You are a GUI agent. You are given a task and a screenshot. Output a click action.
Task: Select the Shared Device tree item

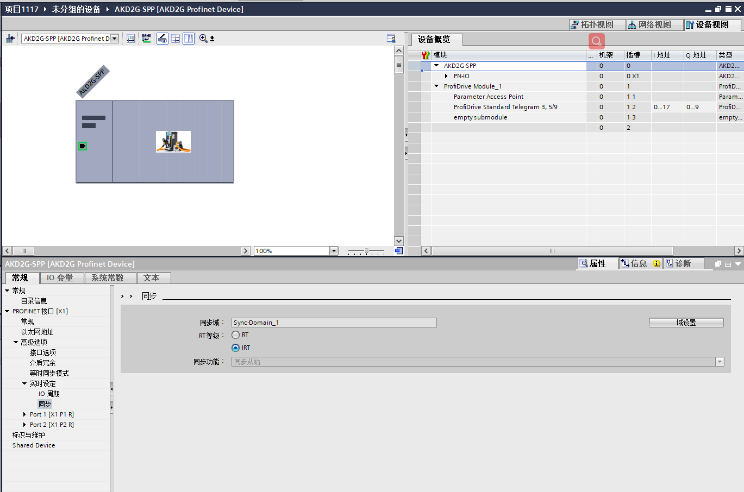point(34,446)
